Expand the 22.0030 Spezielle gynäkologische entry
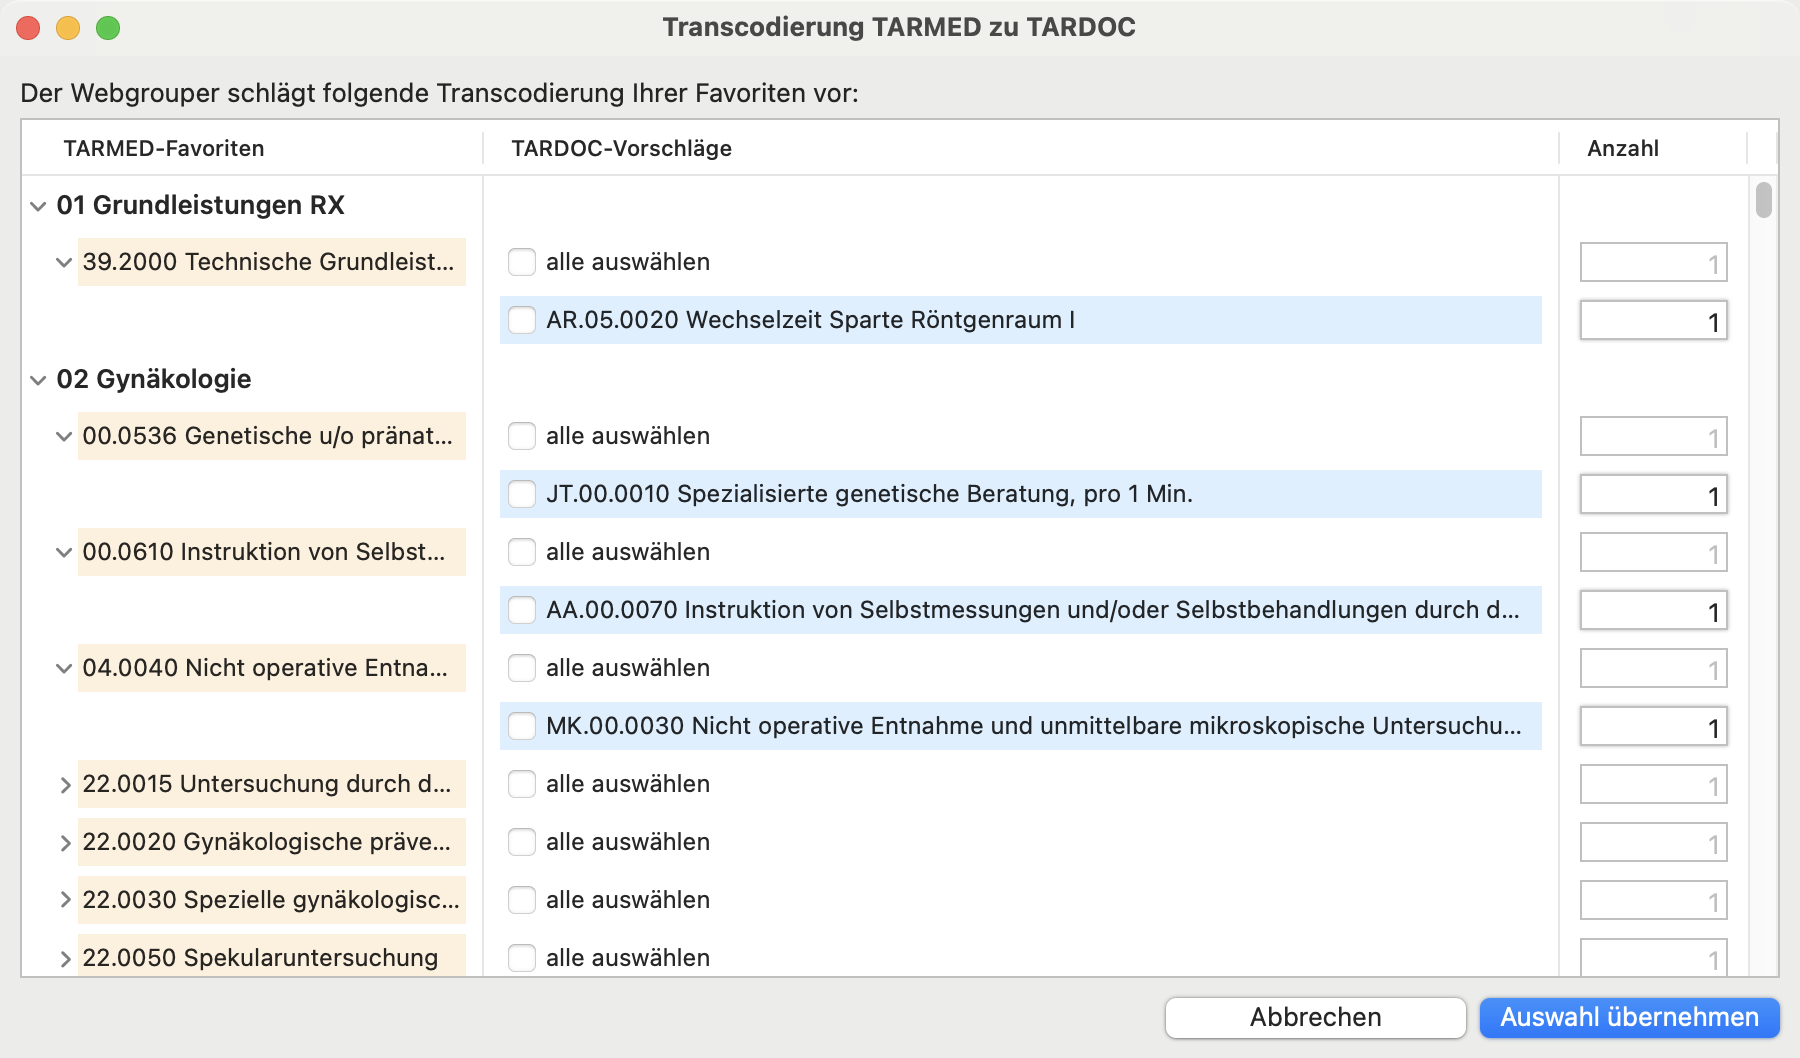The height and width of the screenshot is (1058, 1800). point(64,900)
